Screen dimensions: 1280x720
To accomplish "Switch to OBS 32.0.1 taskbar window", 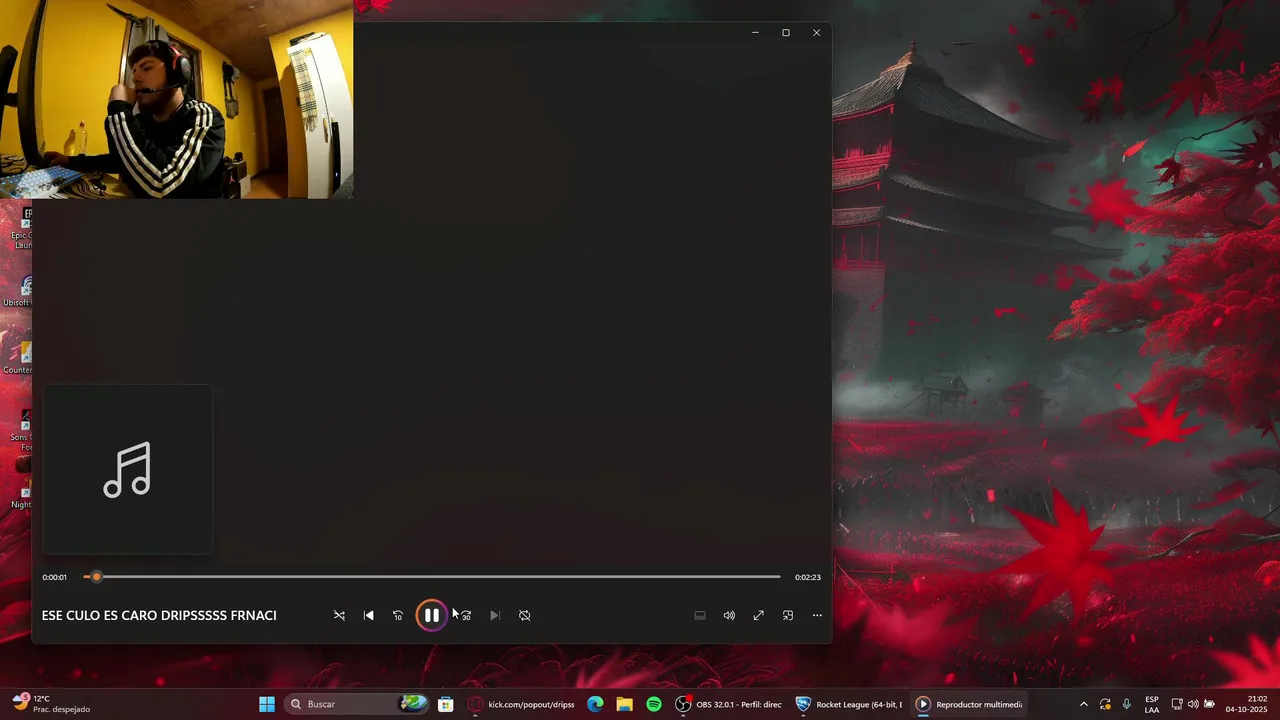I will (x=730, y=704).
